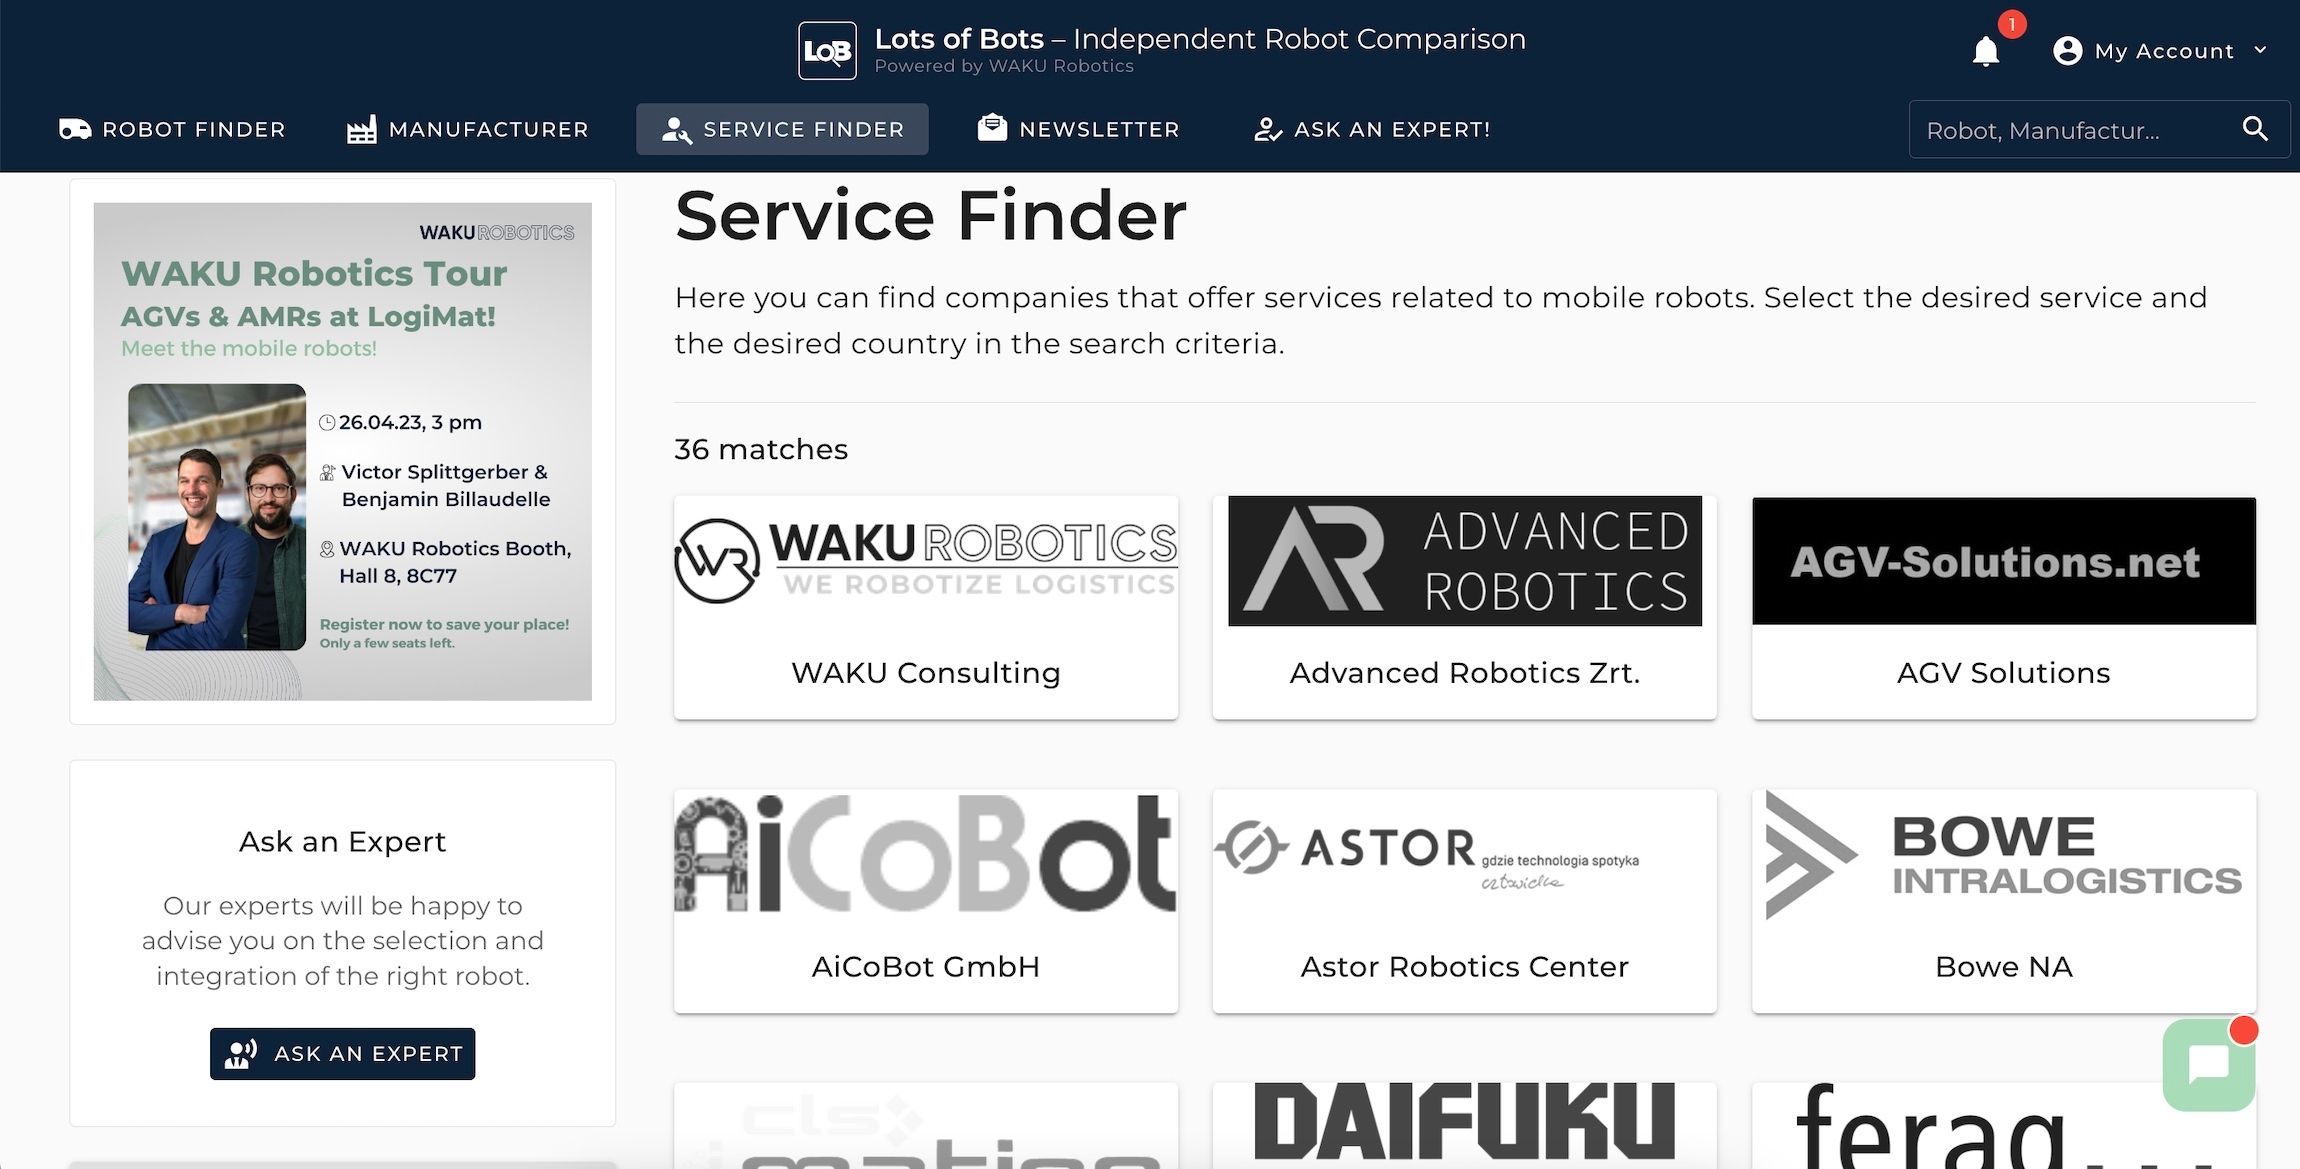Select the Service Finder menu item
The width and height of the screenshot is (2300, 1169).
point(782,129)
